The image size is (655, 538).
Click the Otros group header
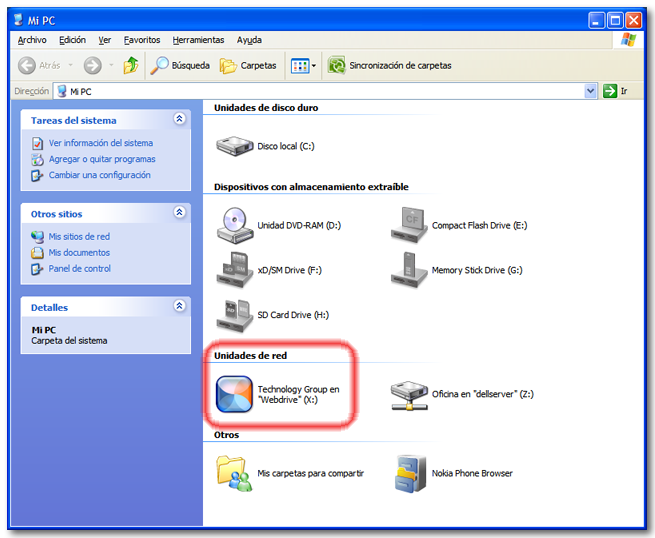point(226,435)
